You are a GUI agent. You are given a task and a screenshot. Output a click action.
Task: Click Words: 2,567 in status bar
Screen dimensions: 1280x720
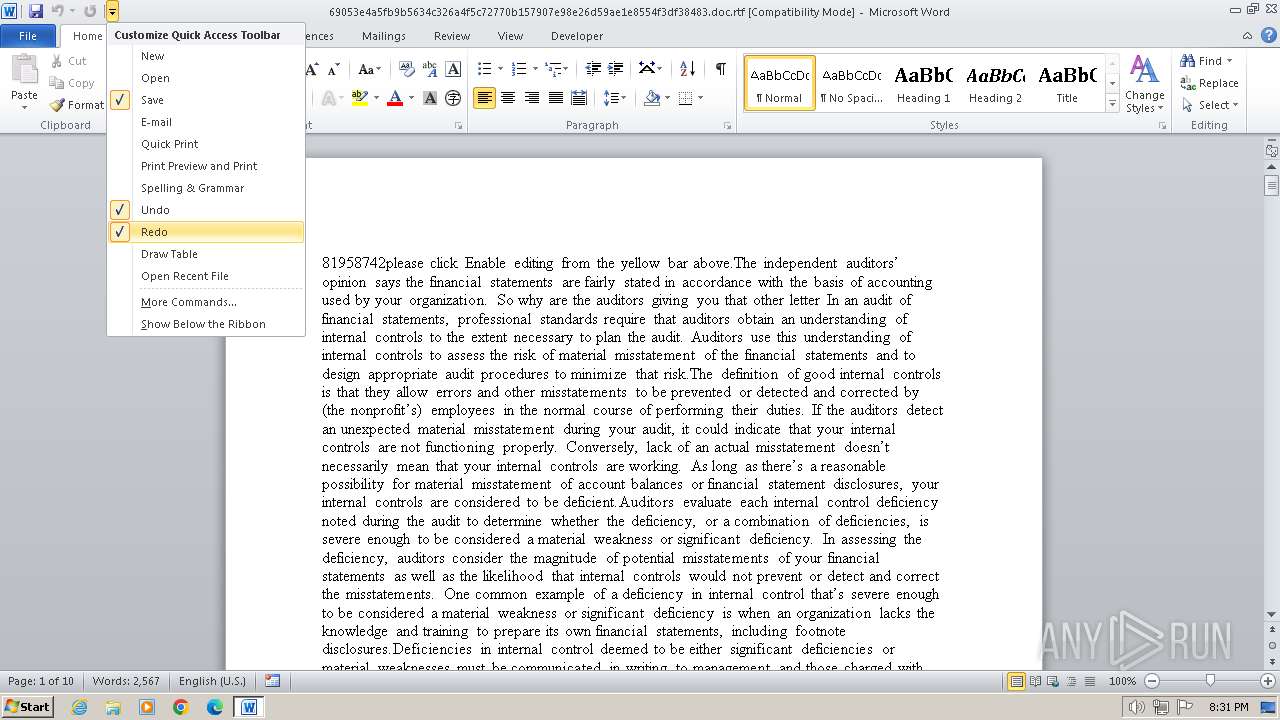(126, 681)
